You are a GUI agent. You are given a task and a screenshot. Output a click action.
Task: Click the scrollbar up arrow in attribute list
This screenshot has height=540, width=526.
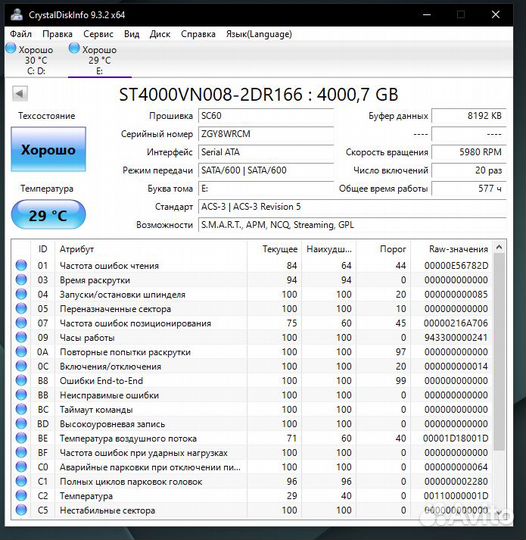(499, 248)
